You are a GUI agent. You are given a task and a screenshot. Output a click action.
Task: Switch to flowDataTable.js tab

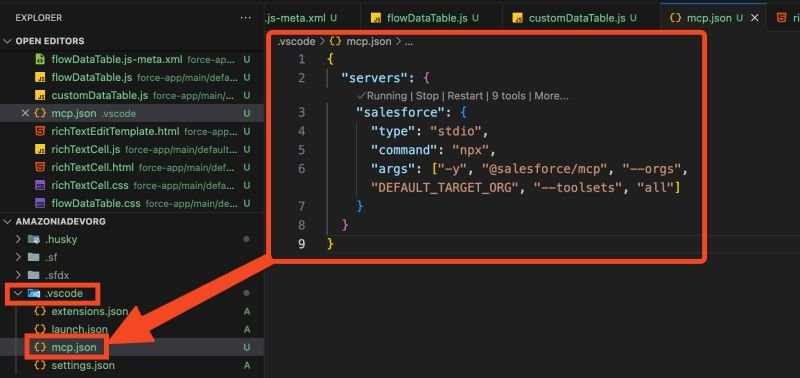[x=431, y=18]
